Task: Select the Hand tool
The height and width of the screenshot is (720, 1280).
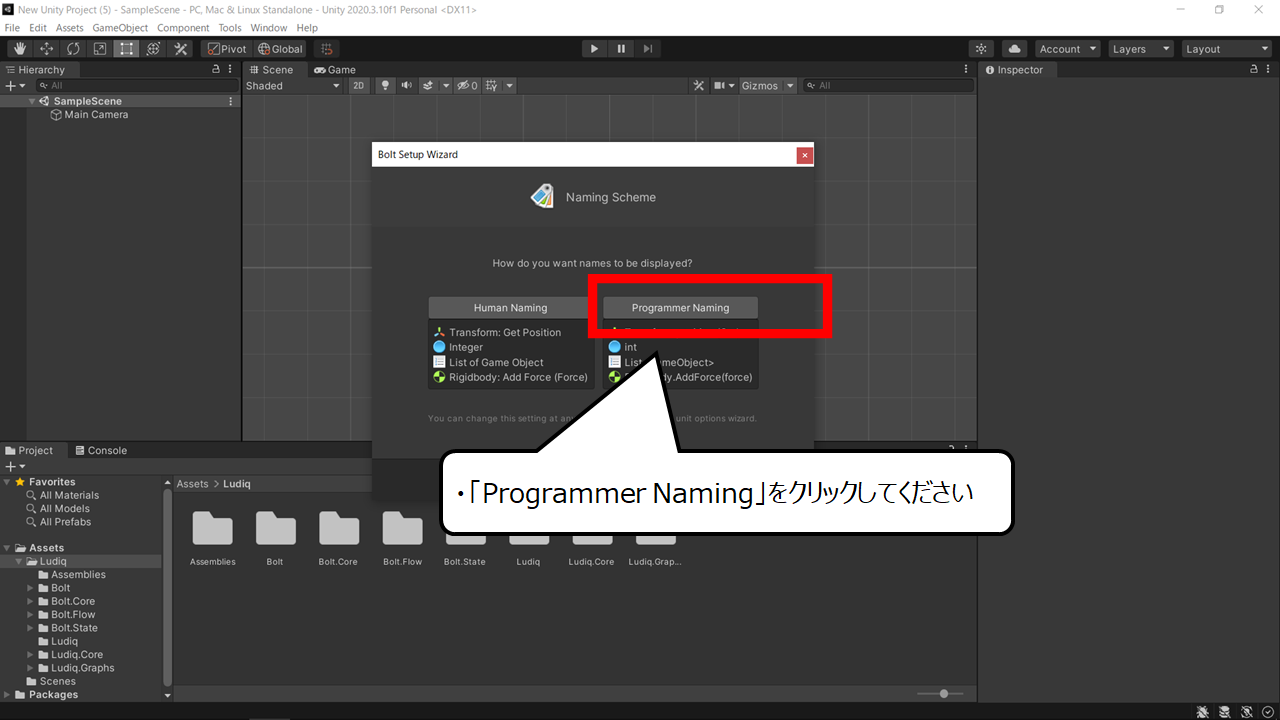Action: [x=19, y=49]
